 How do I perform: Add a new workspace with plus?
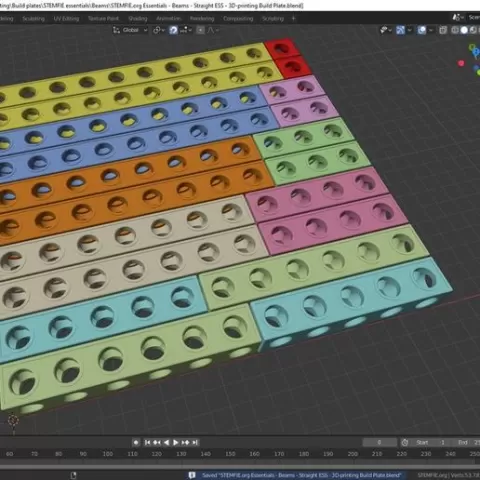point(293,19)
